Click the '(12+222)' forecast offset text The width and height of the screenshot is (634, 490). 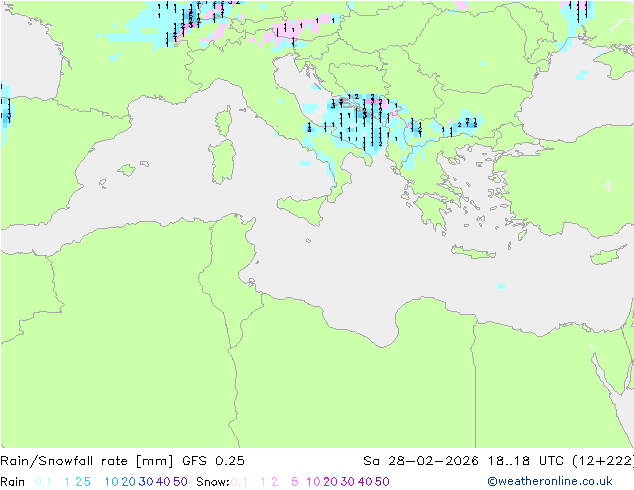coord(603,461)
